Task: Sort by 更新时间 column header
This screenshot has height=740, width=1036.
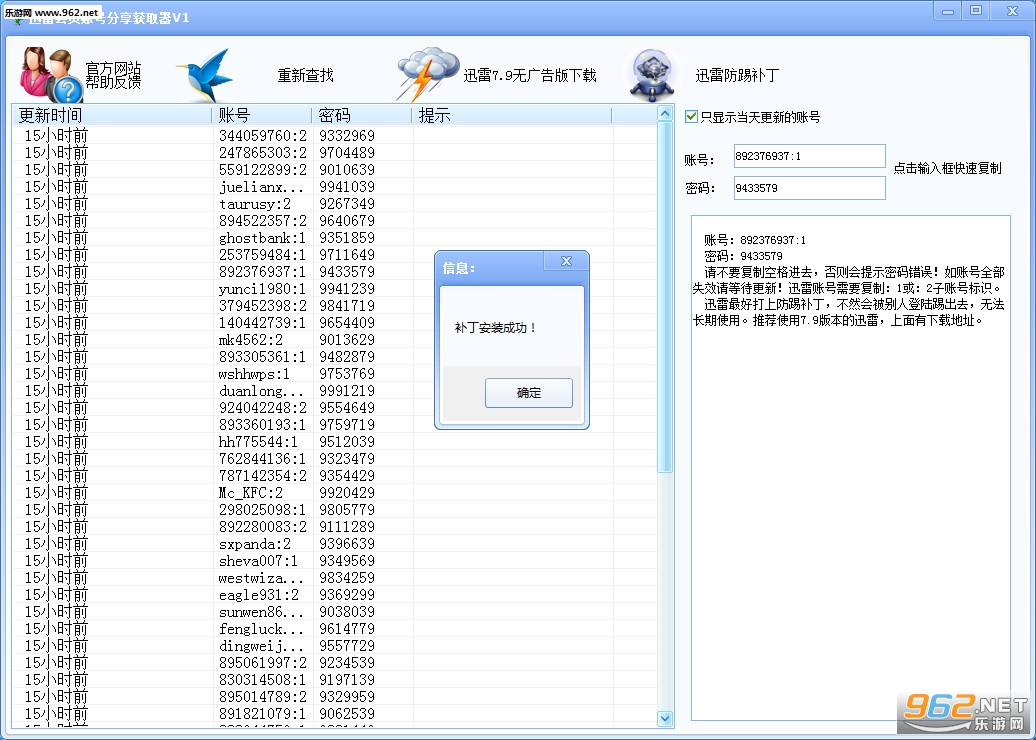Action: pyautogui.click(x=112, y=116)
